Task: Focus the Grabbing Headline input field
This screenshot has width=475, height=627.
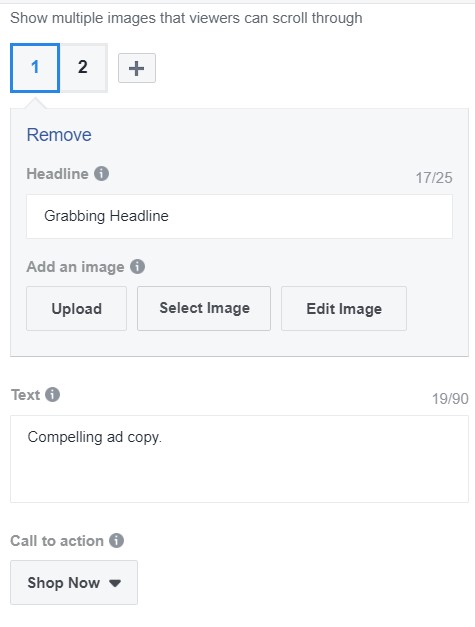Action: click(239, 216)
